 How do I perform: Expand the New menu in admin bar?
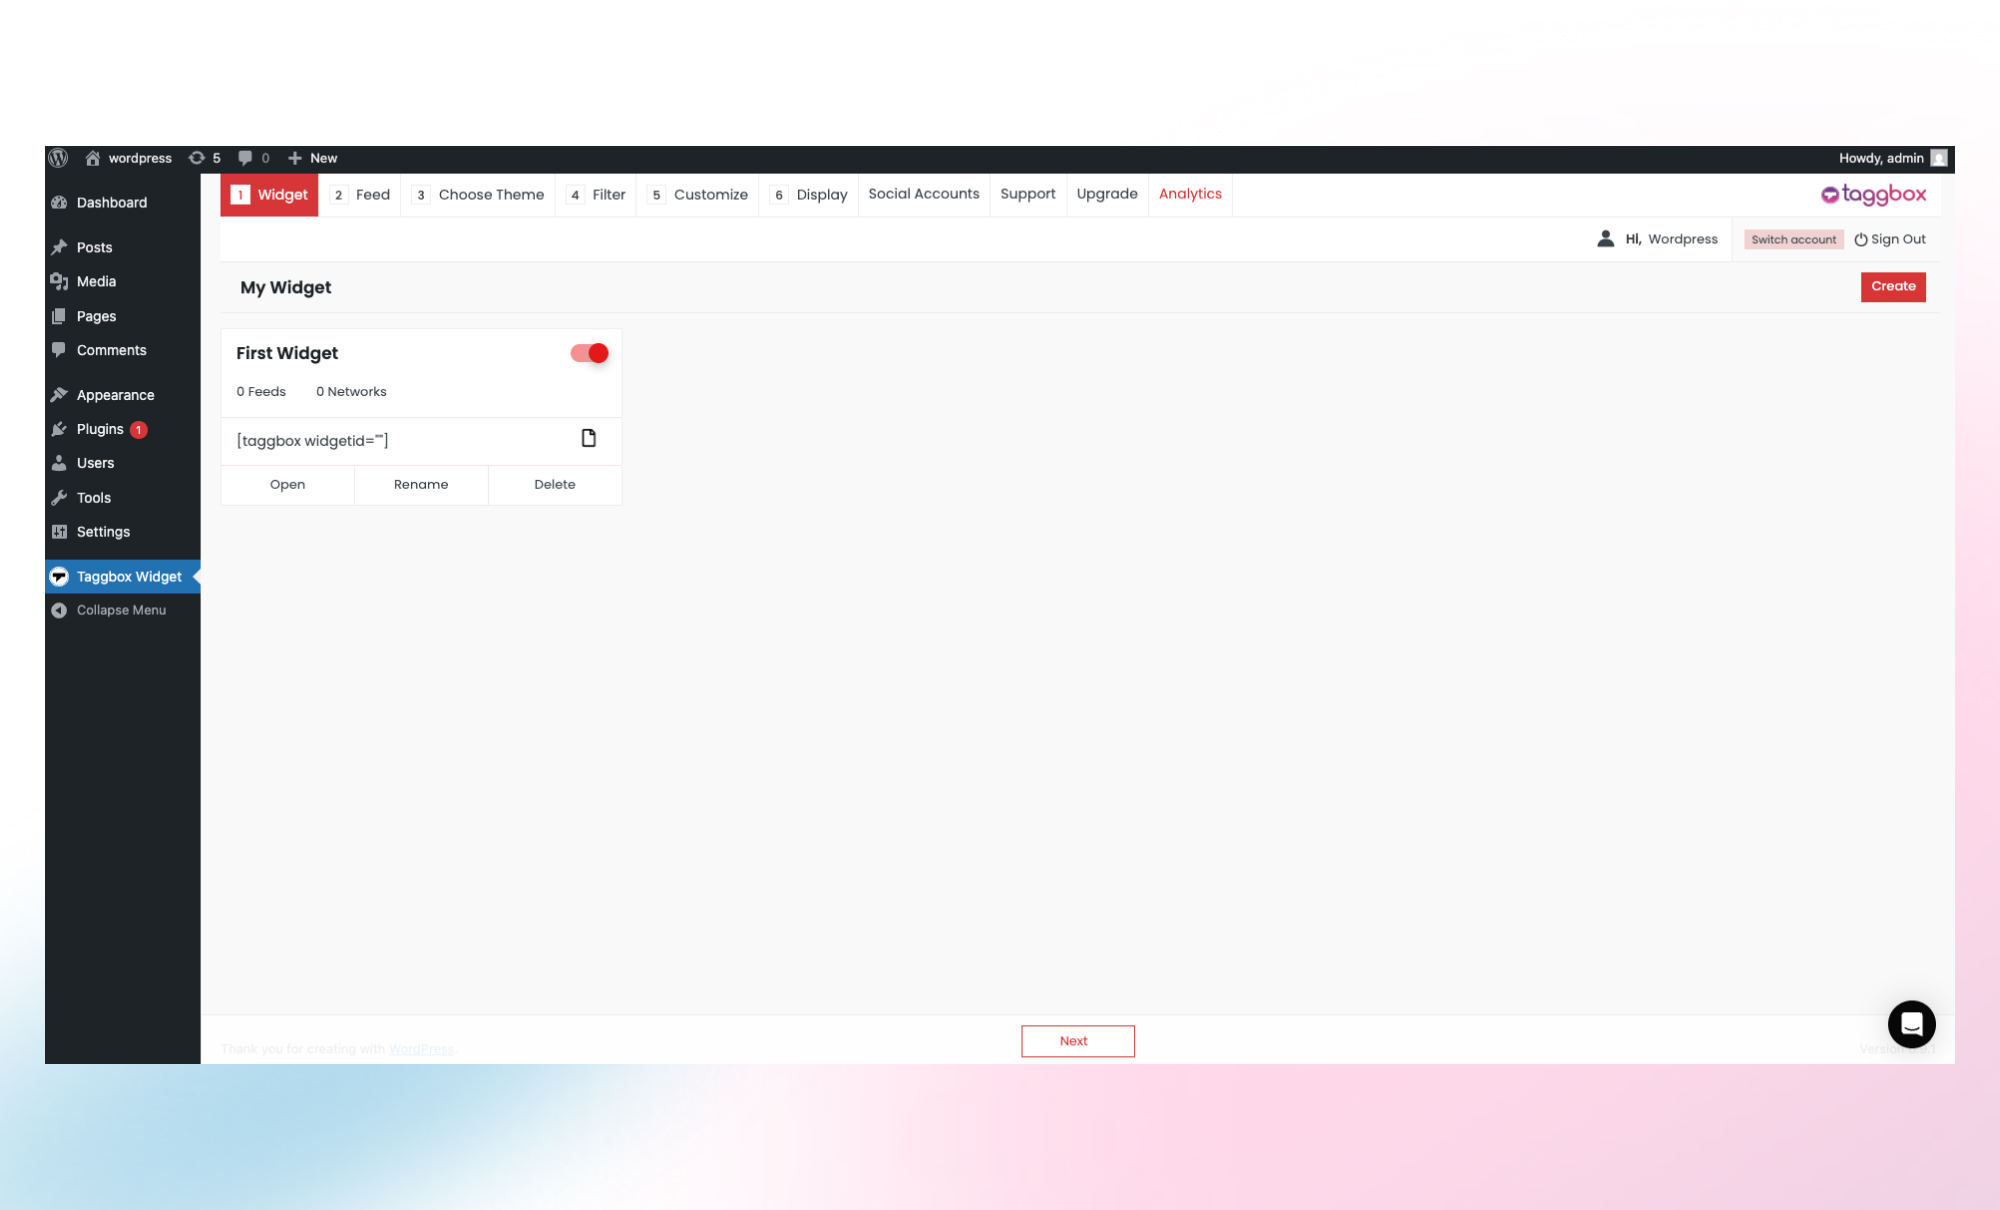[x=312, y=158]
